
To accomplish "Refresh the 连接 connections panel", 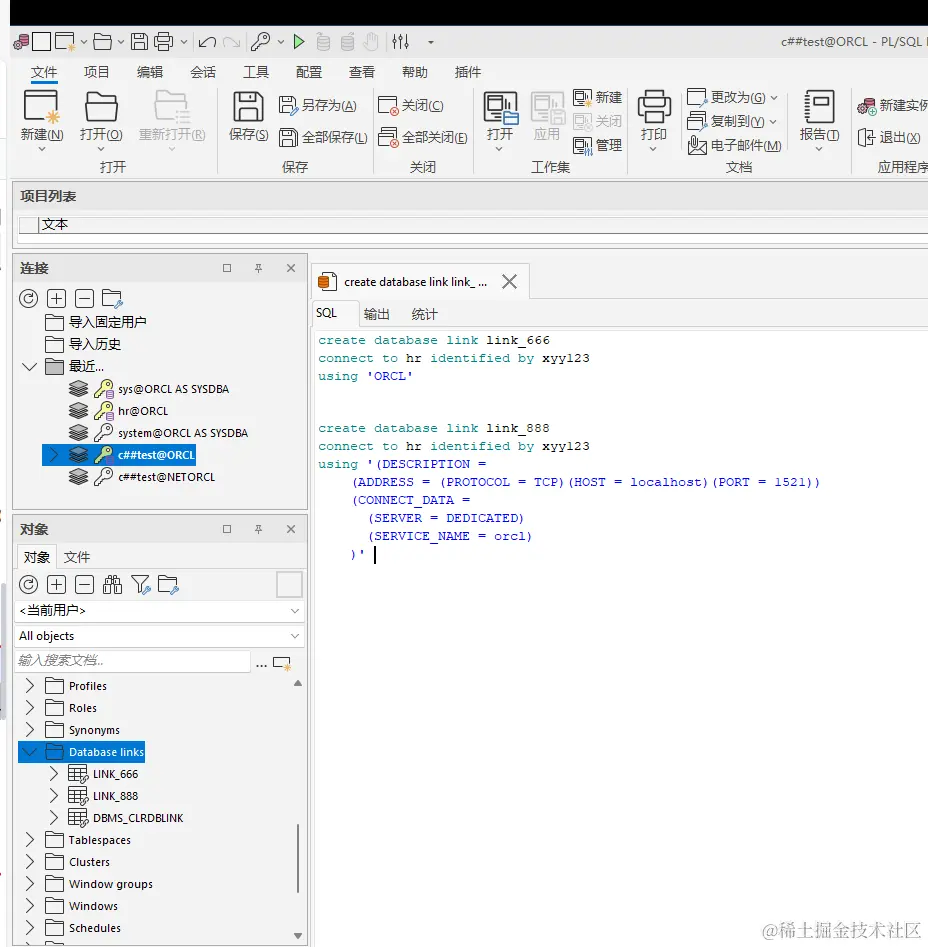I will pyautogui.click(x=28, y=298).
